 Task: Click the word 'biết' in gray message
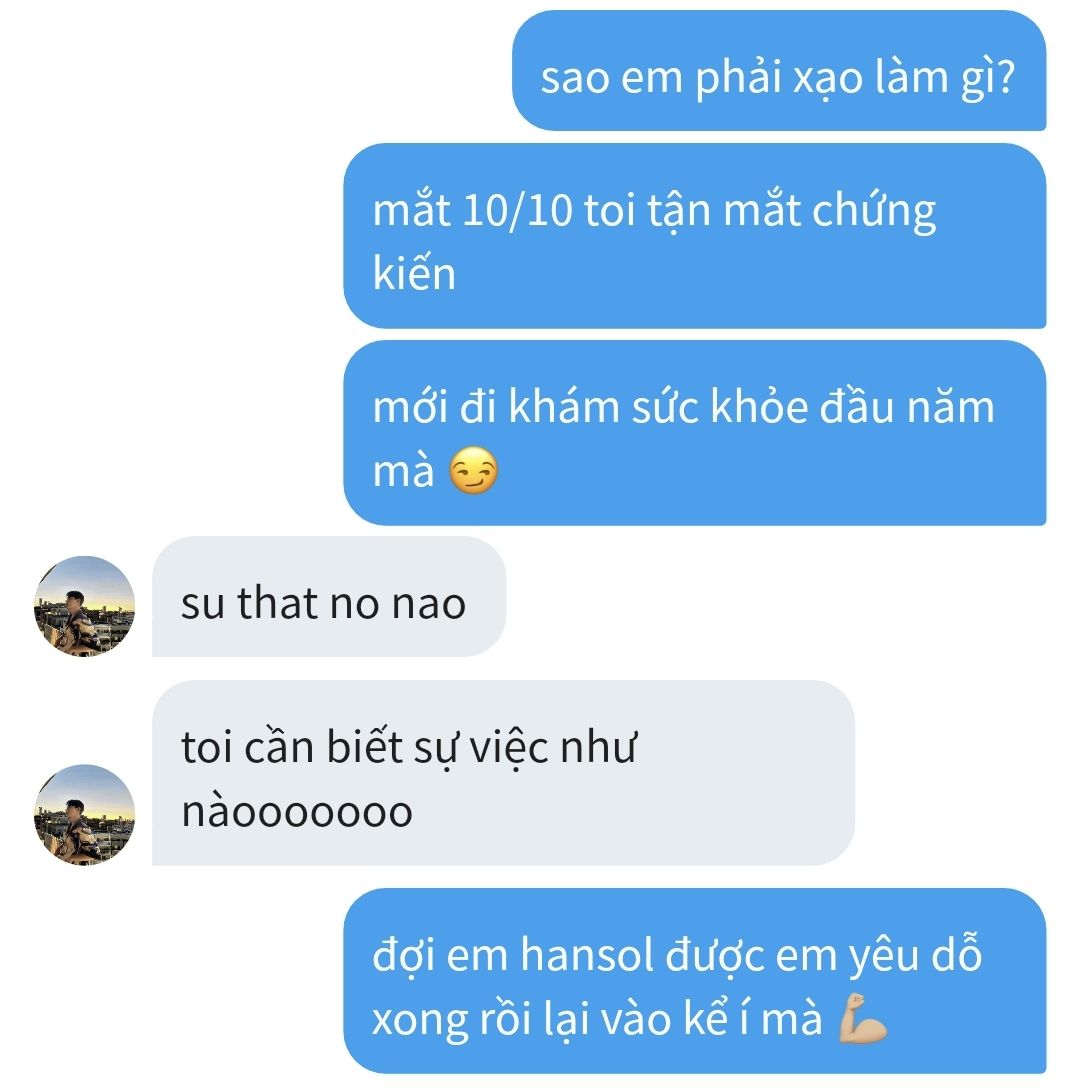coord(364,747)
